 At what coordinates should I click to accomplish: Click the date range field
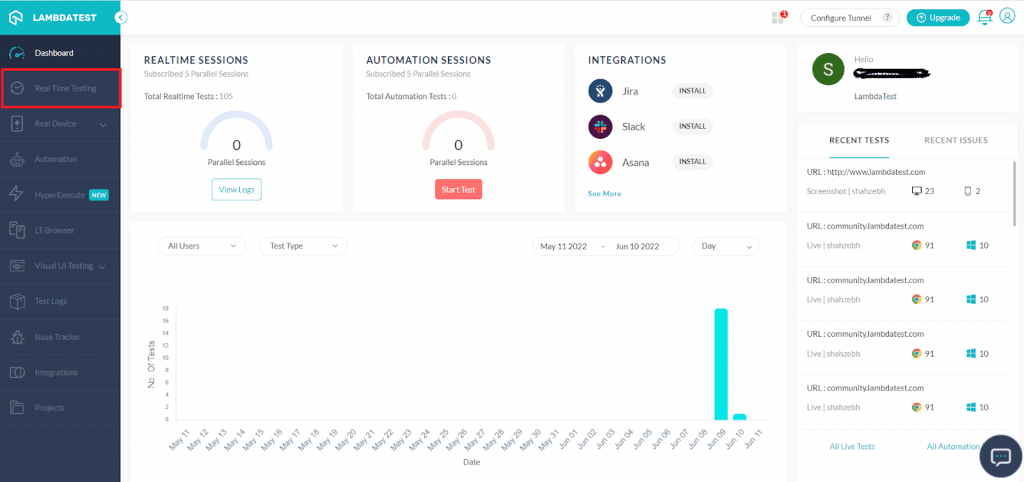click(x=605, y=246)
